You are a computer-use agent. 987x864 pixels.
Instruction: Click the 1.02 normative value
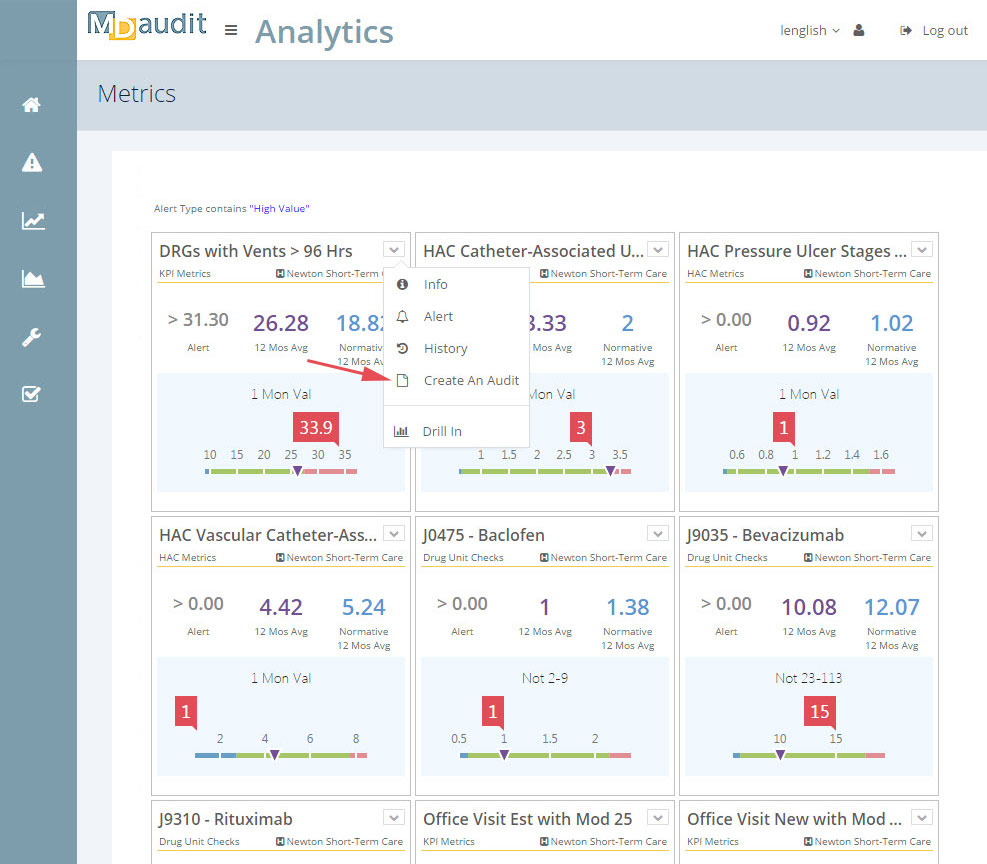click(891, 323)
